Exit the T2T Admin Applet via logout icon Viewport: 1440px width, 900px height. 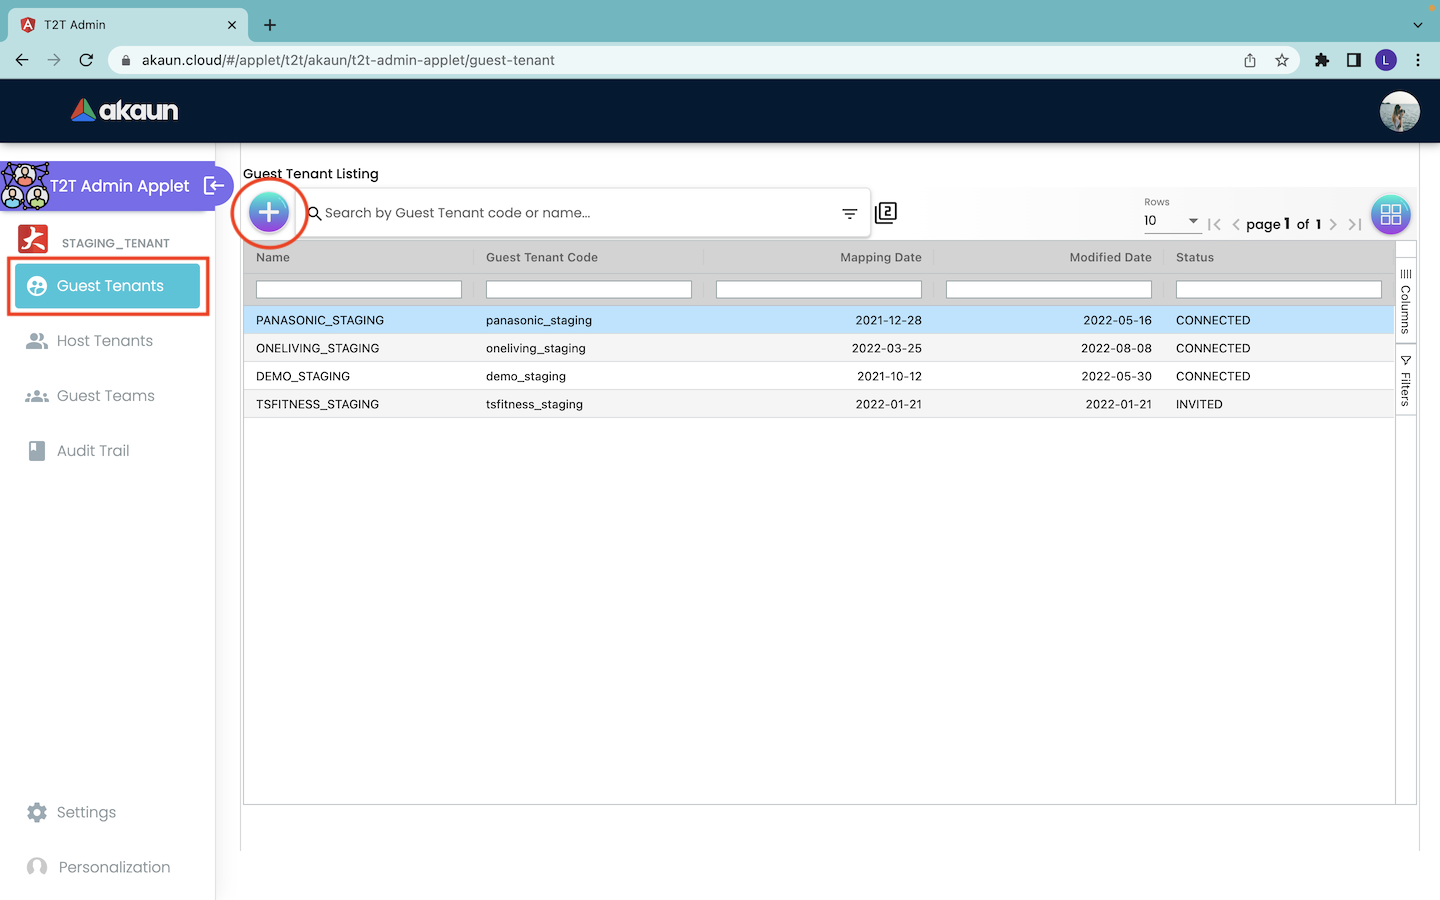point(214,185)
